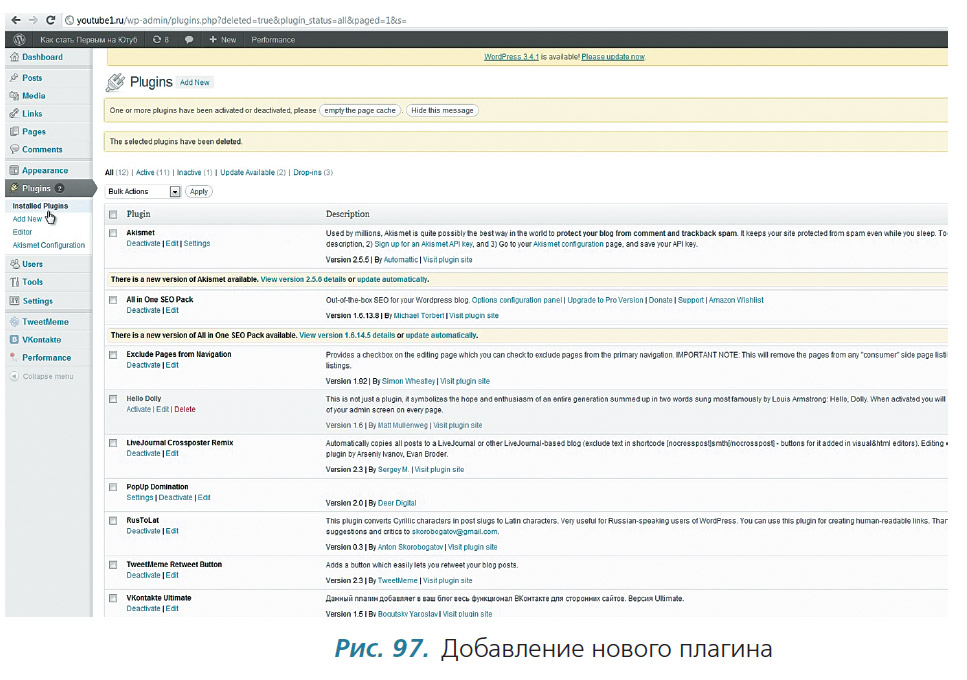
Task: Click the Performance sidebar icon
Action: 14,357
